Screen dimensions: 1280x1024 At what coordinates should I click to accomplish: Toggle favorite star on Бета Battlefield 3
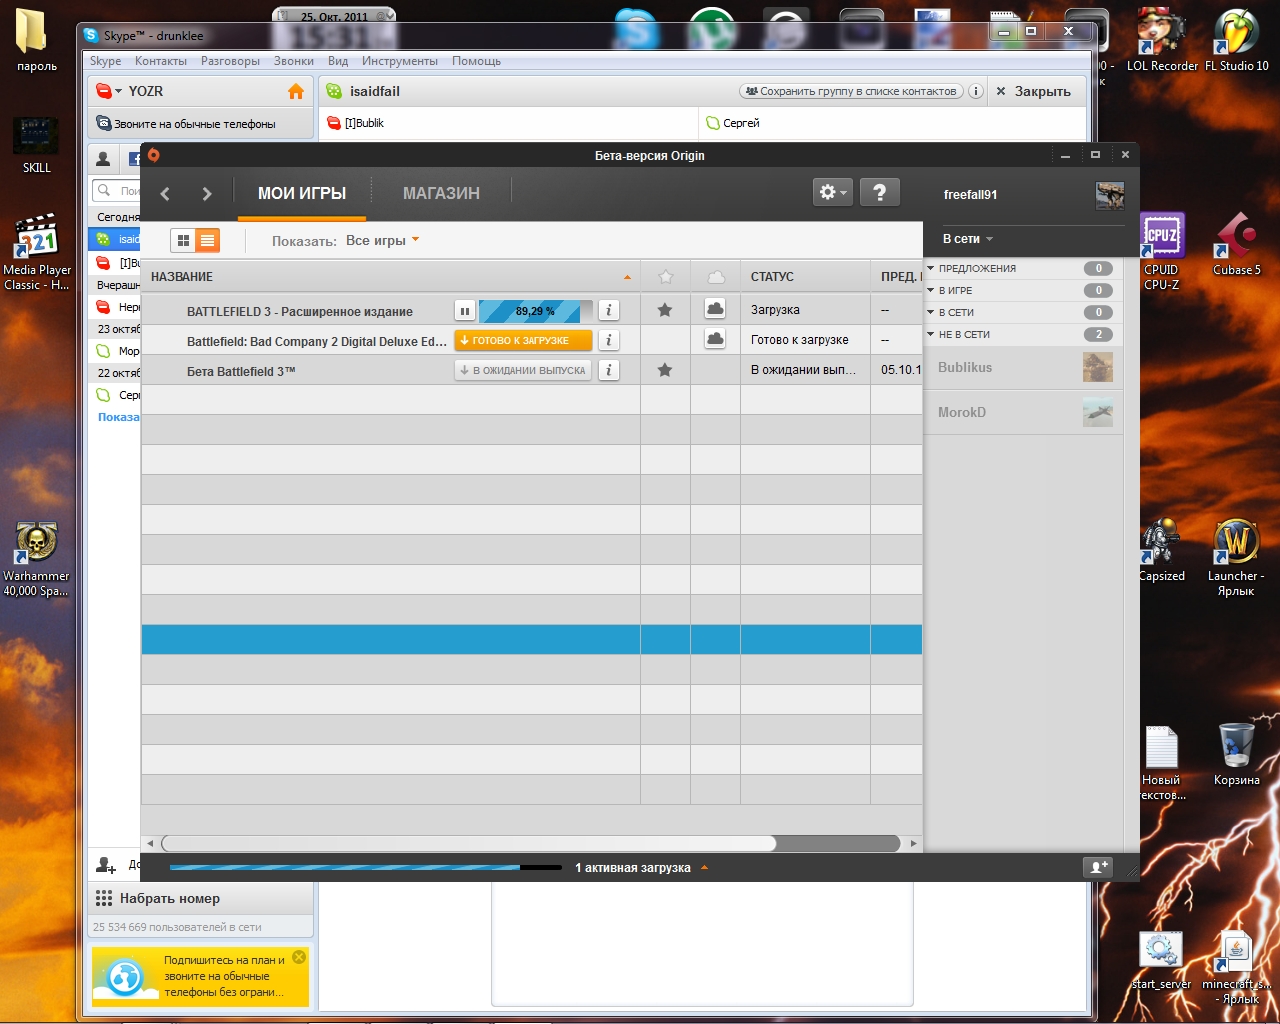(665, 370)
